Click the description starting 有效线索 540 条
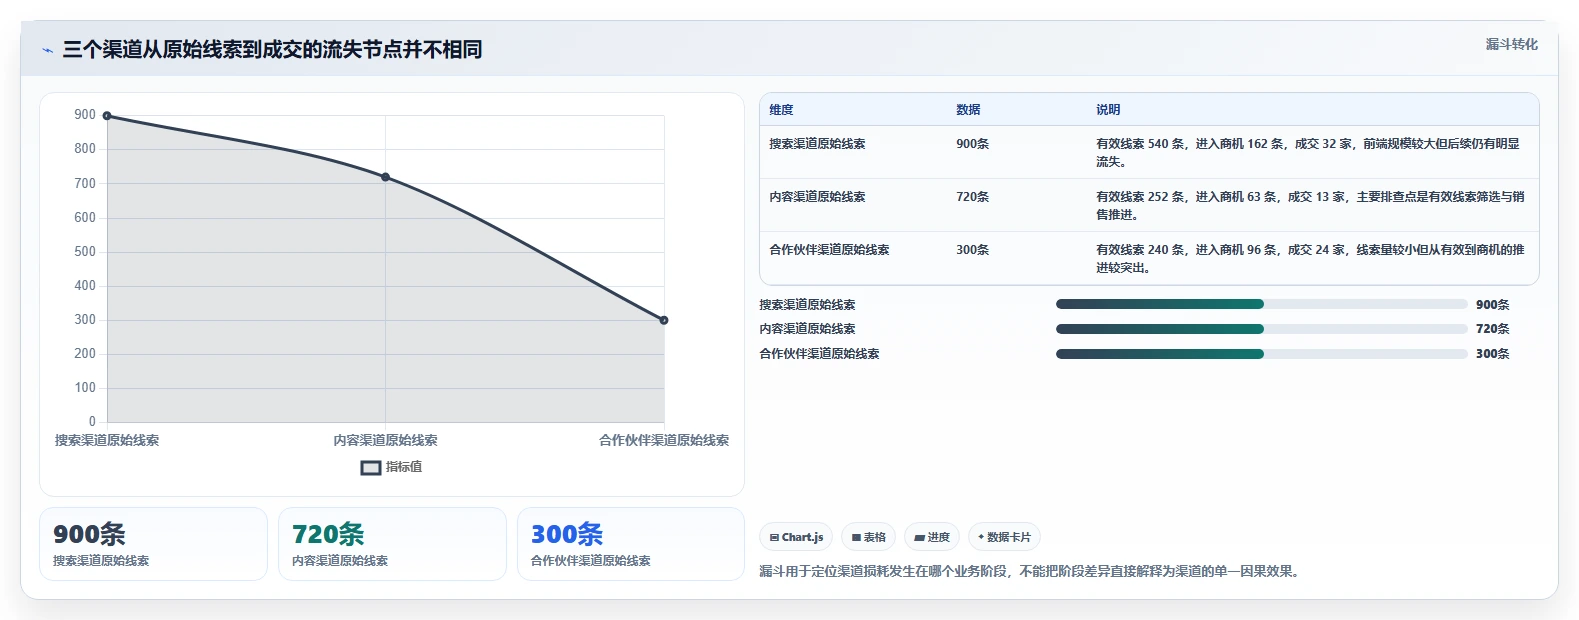This screenshot has width=1579, height=620. tap(1308, 152)
